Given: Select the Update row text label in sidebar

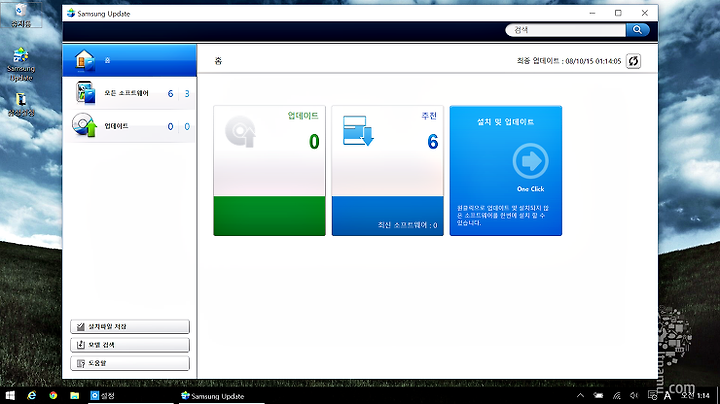Looking at the screenshot, I should pyautogui.click(x=116, y=126).
